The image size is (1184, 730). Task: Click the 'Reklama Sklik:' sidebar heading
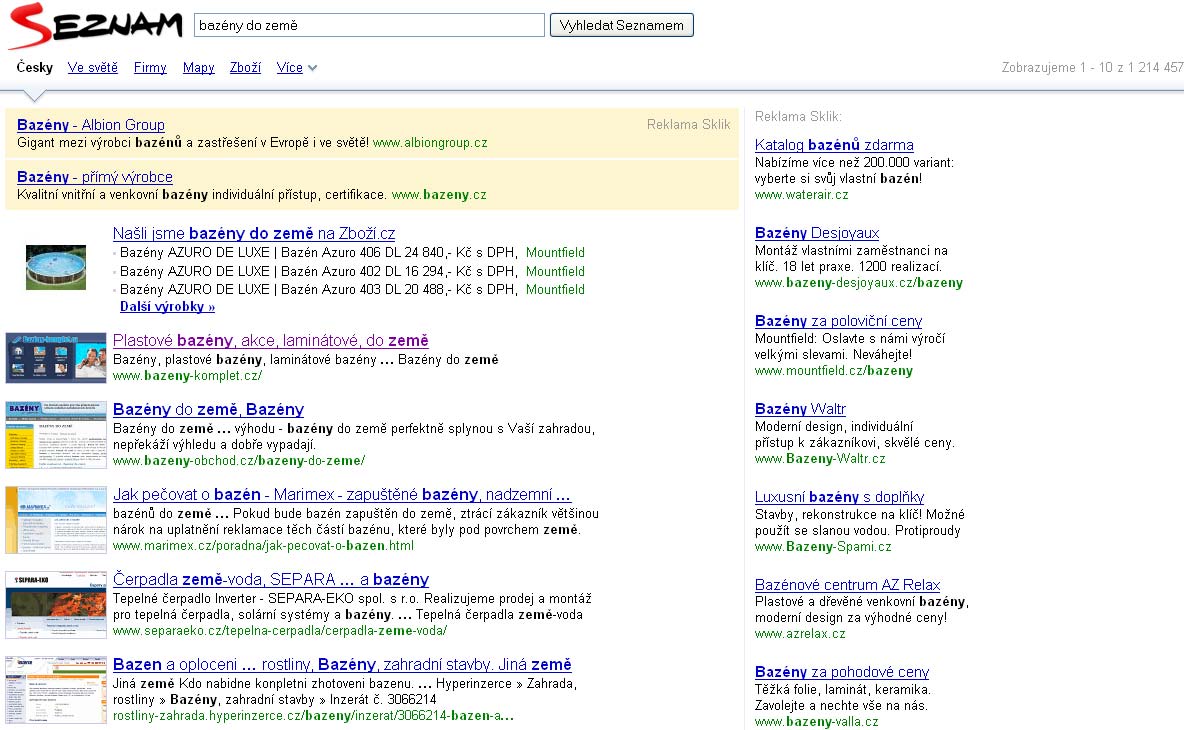[x=798, y=116]
